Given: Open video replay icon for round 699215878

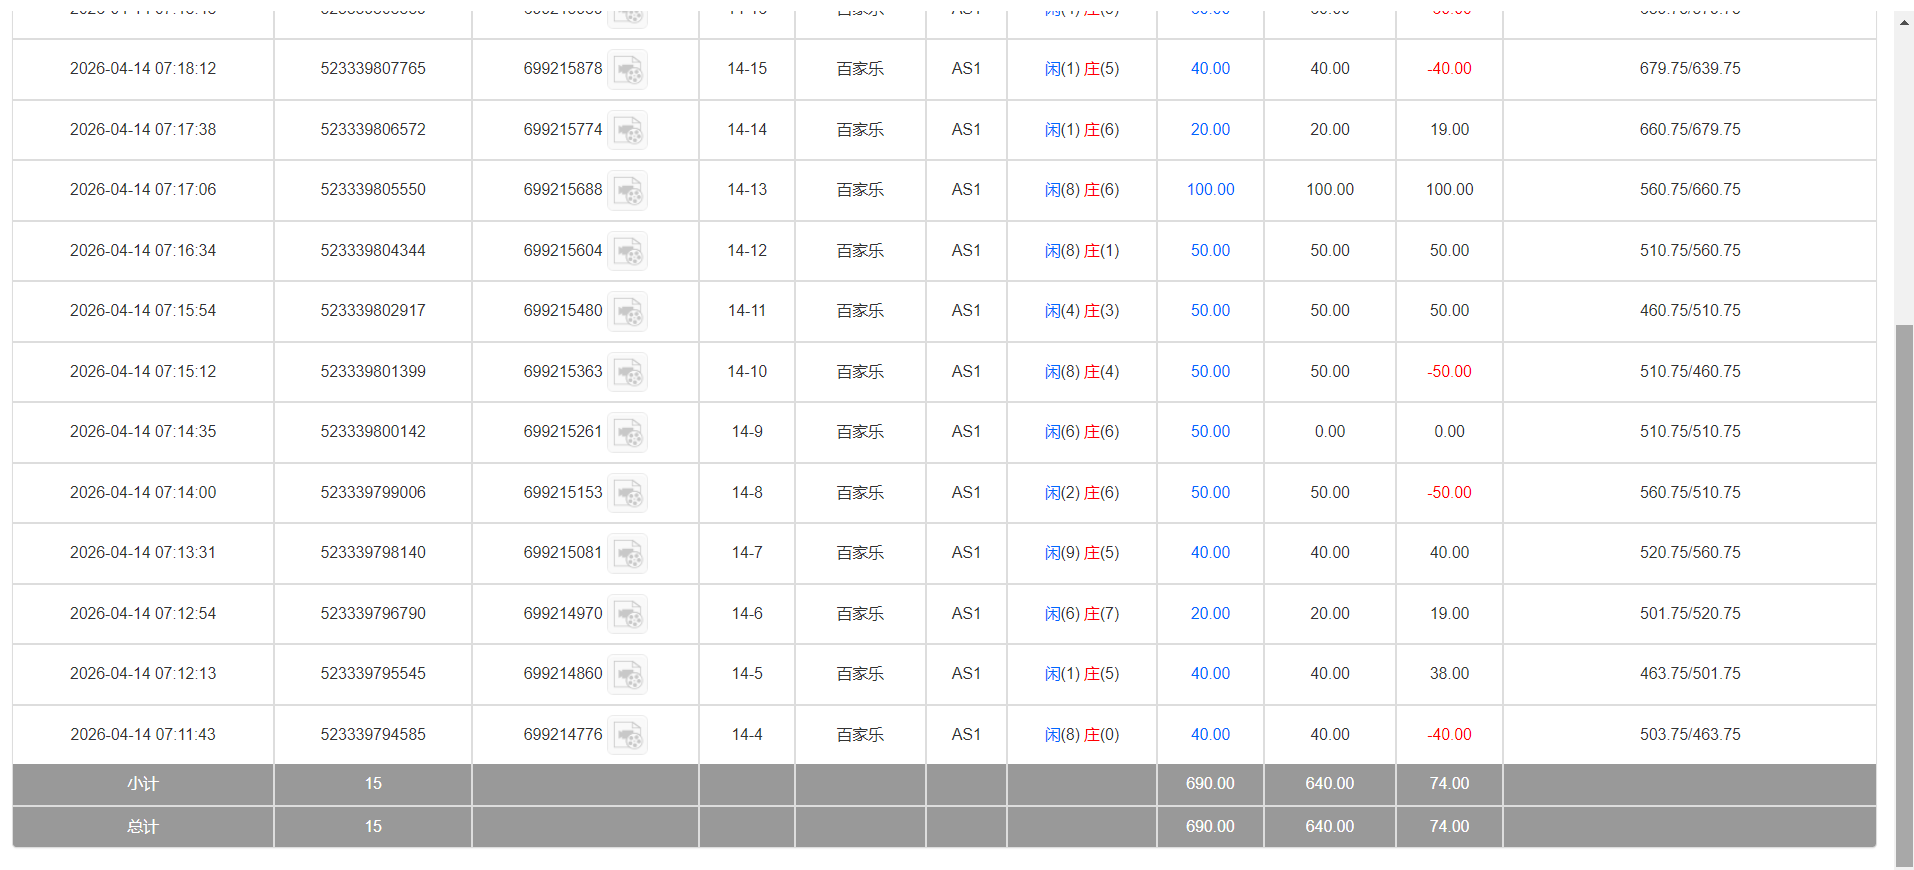Looking at the screenshot, I should (628, 70).
